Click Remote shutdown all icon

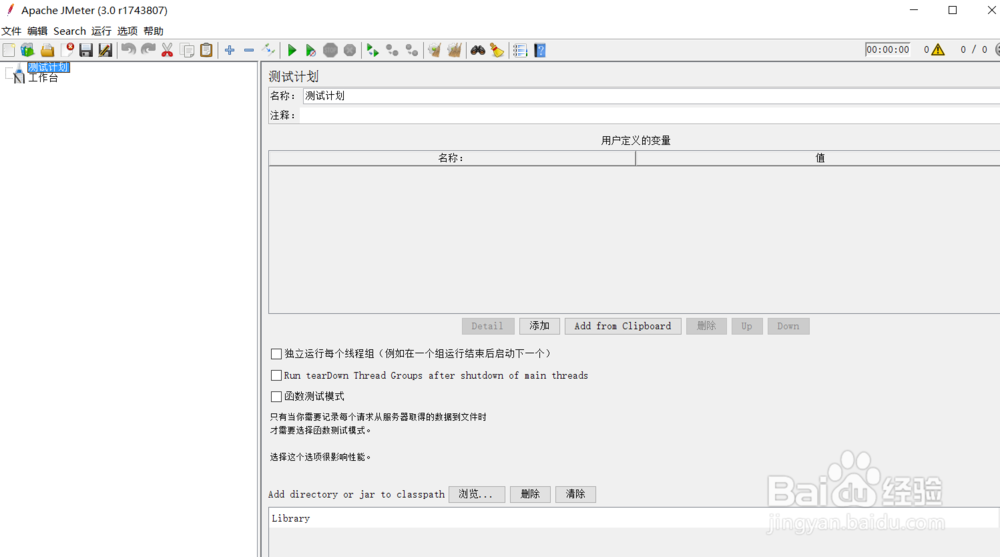tap(412, 50)
